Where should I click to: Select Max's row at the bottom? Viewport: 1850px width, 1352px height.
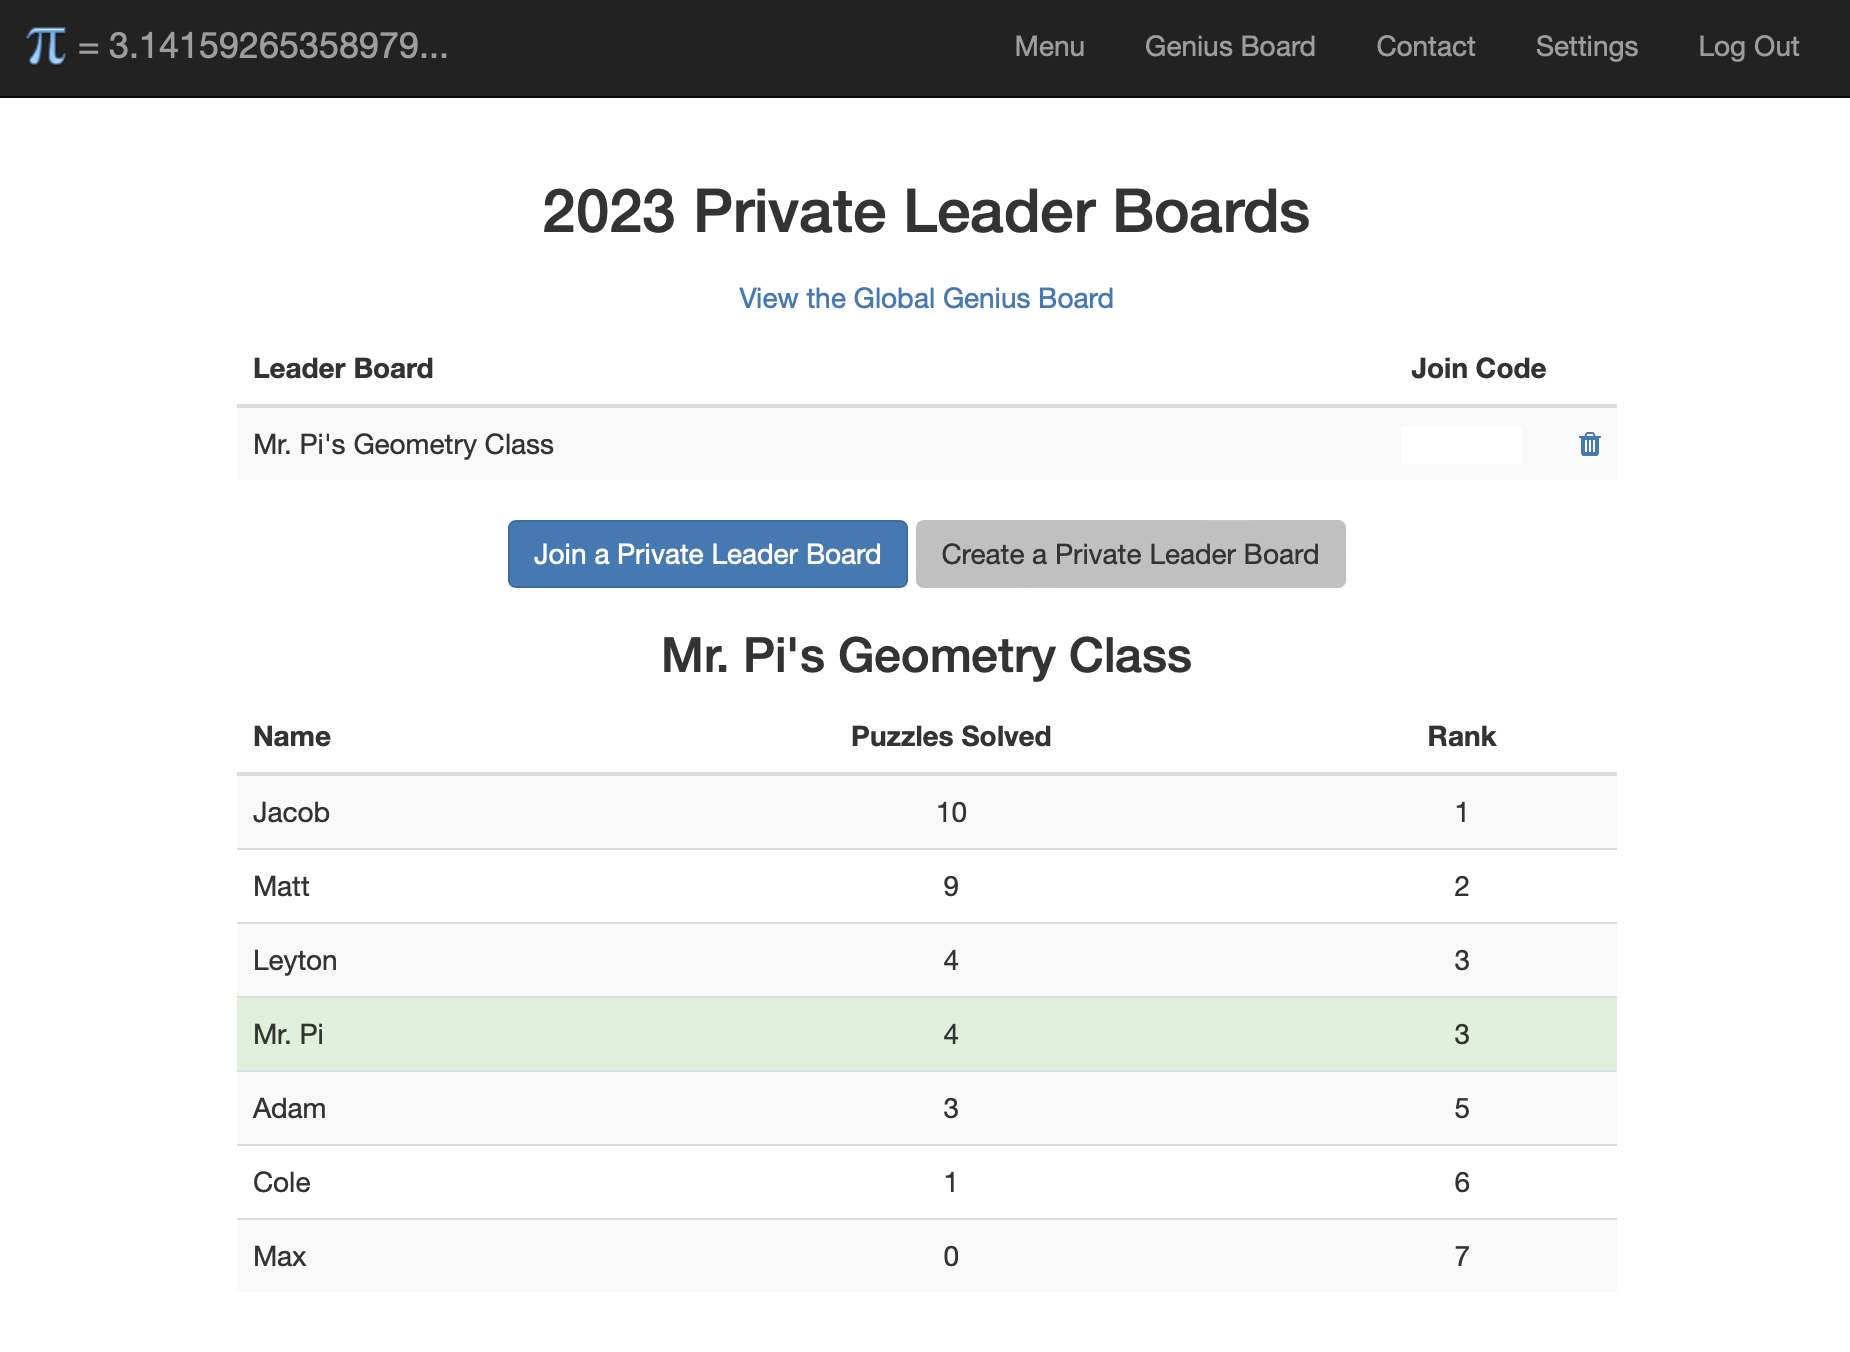point(927,1256)
